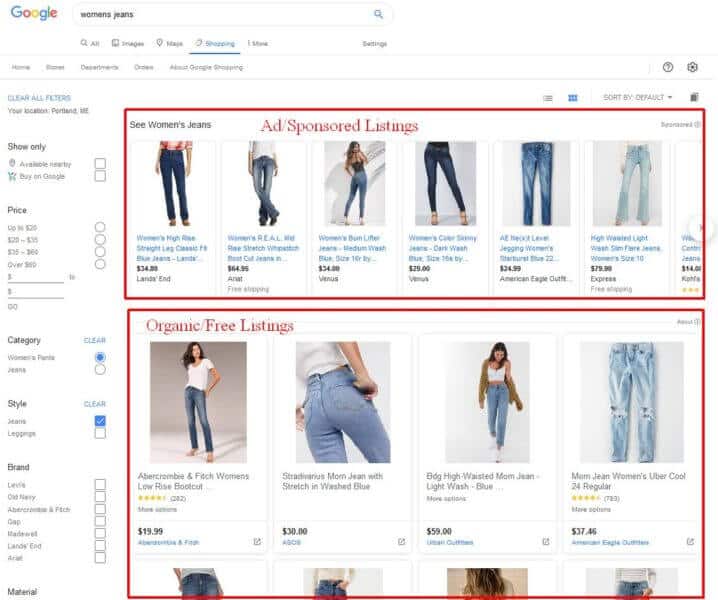Image resolution: width=718 pixels, height=600 pixels.
Task: Switch to list view icon
Action: coord(548,98)
